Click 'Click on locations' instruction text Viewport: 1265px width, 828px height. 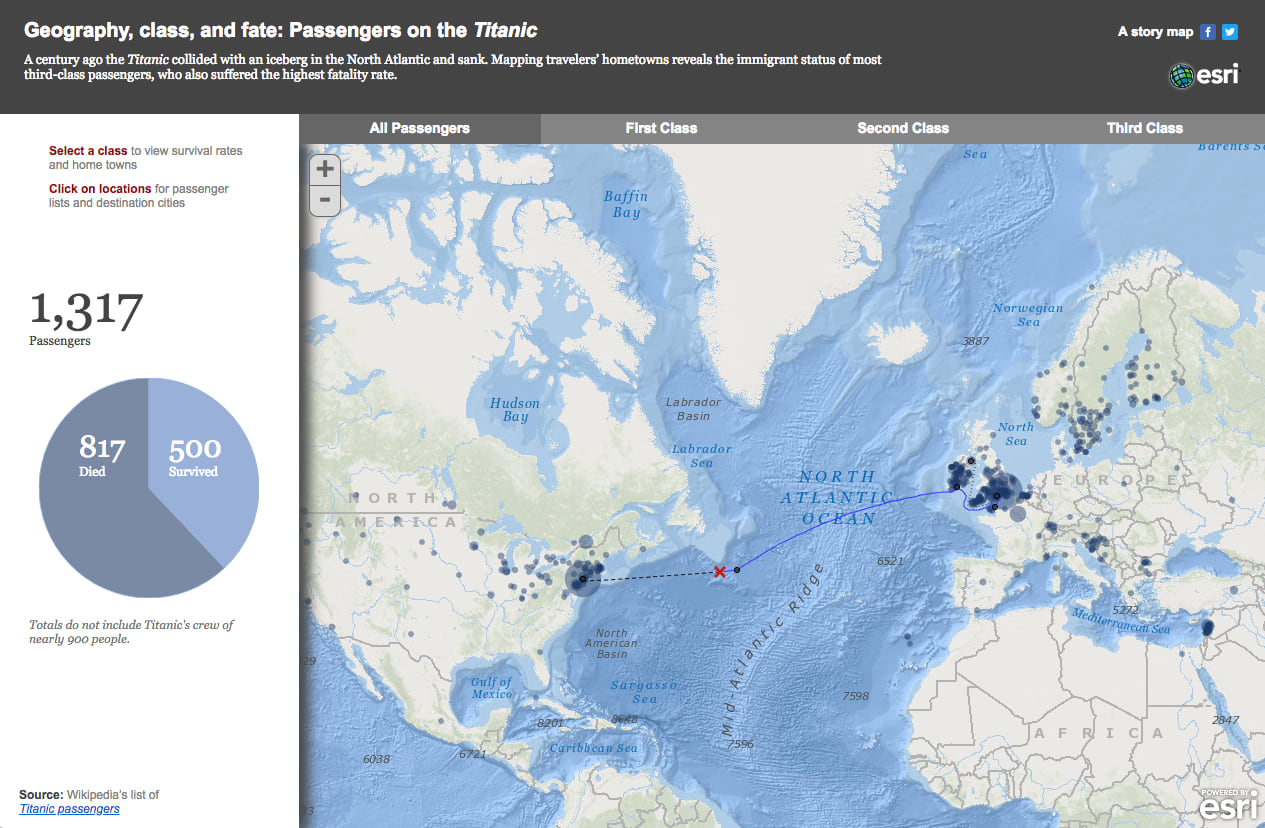[x=100, y=188]
